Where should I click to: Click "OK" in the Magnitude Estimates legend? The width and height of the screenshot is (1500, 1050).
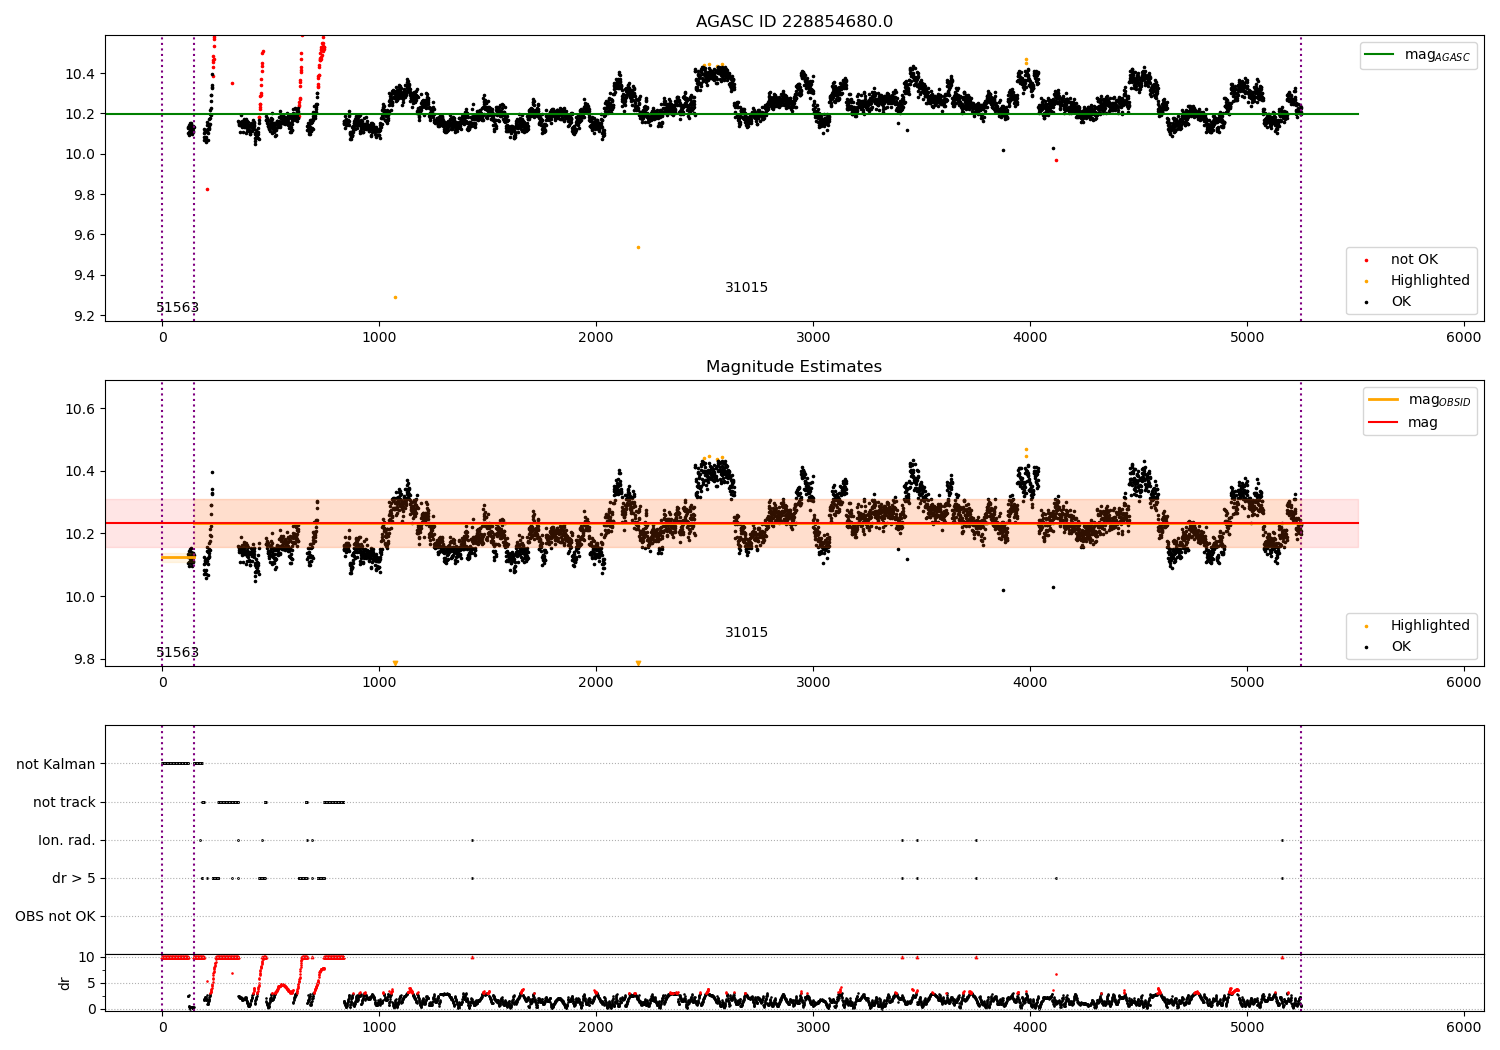click(1401, 647)
